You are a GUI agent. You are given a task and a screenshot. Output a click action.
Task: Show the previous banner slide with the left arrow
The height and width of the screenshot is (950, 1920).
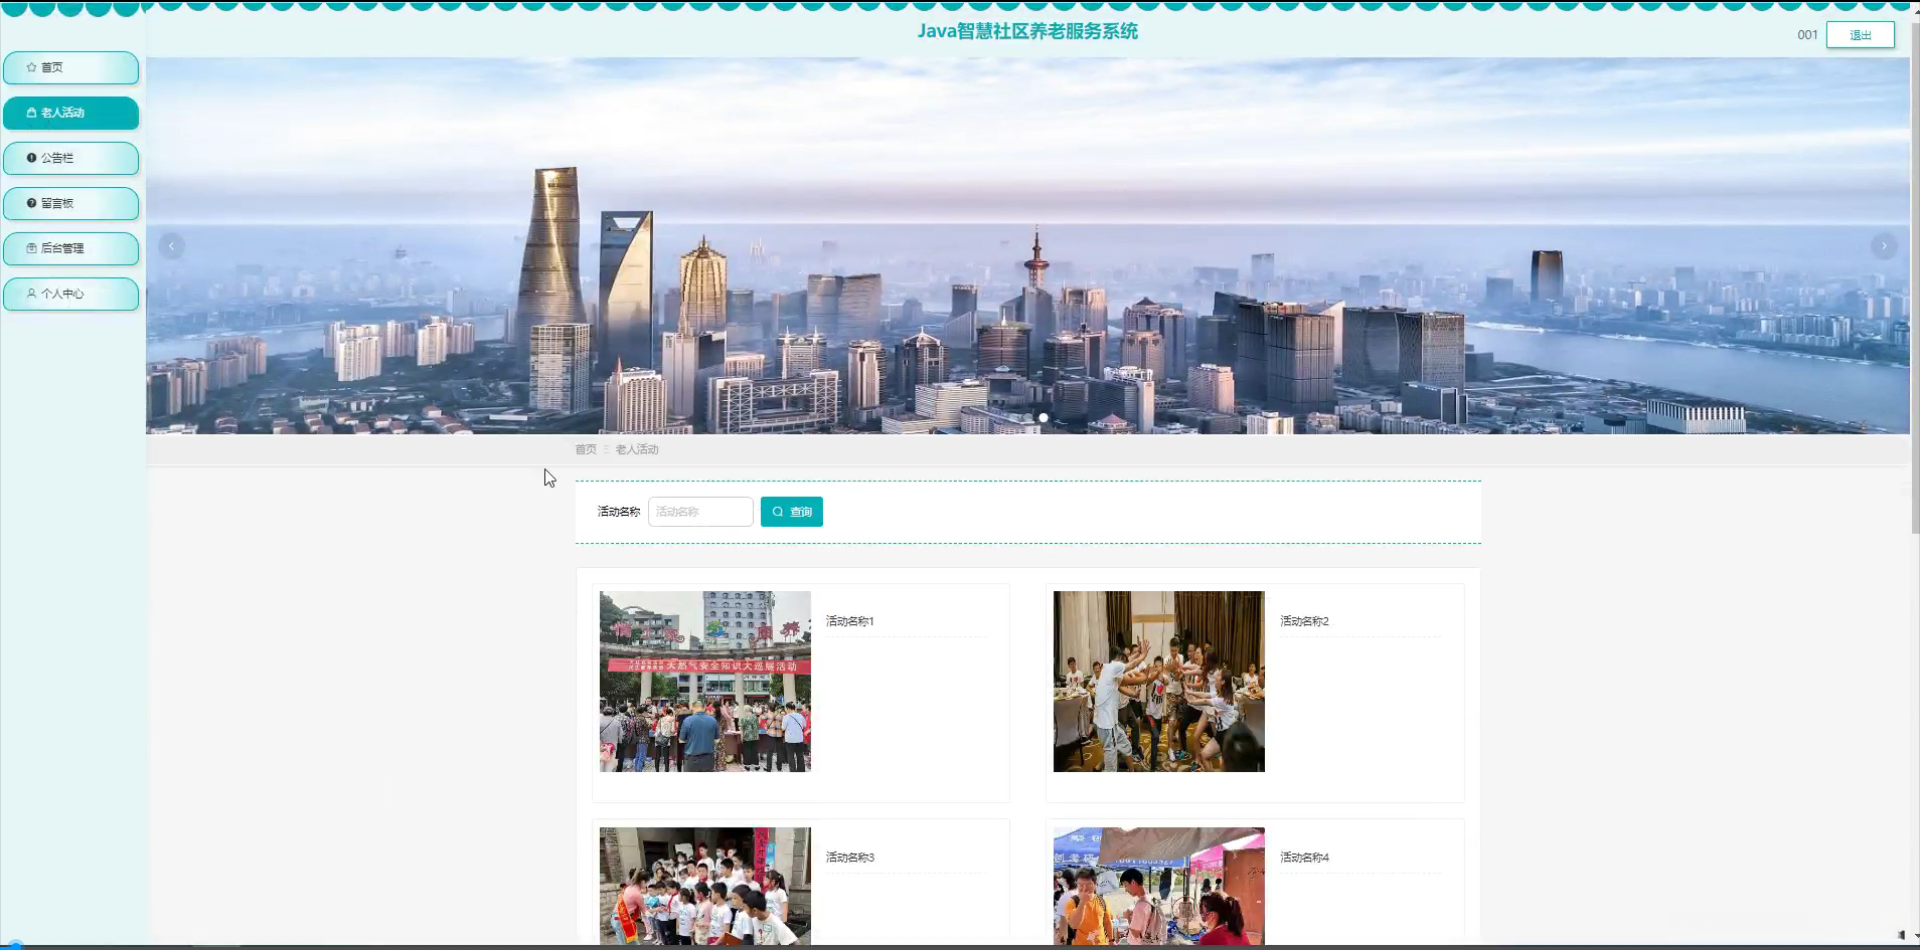(172, 246)
